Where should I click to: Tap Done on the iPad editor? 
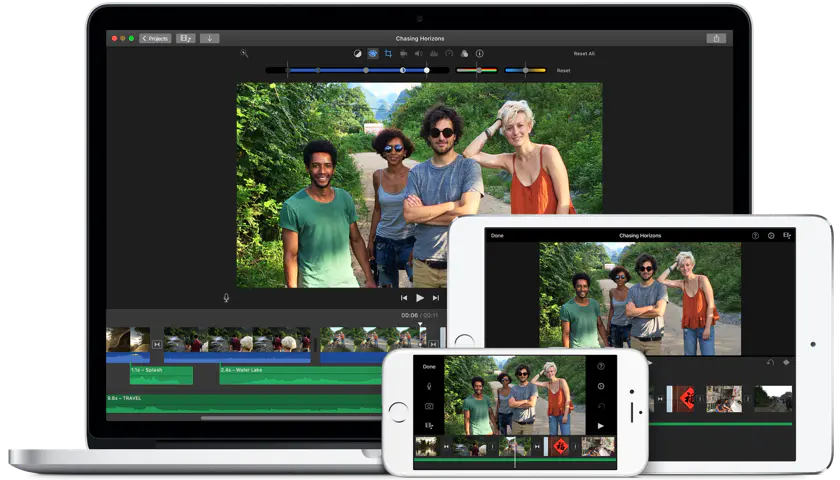tap(497, 236)
